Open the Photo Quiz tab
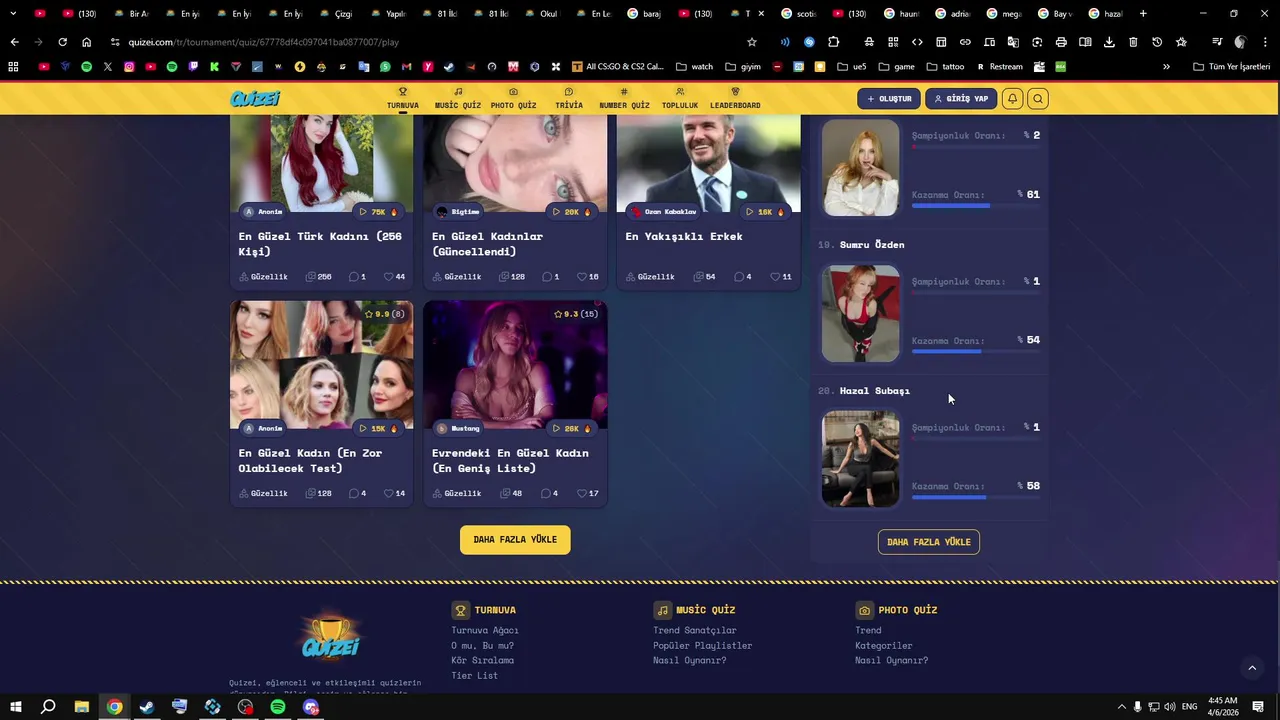This screenshot has width=1280, height=720. point(513,98)
